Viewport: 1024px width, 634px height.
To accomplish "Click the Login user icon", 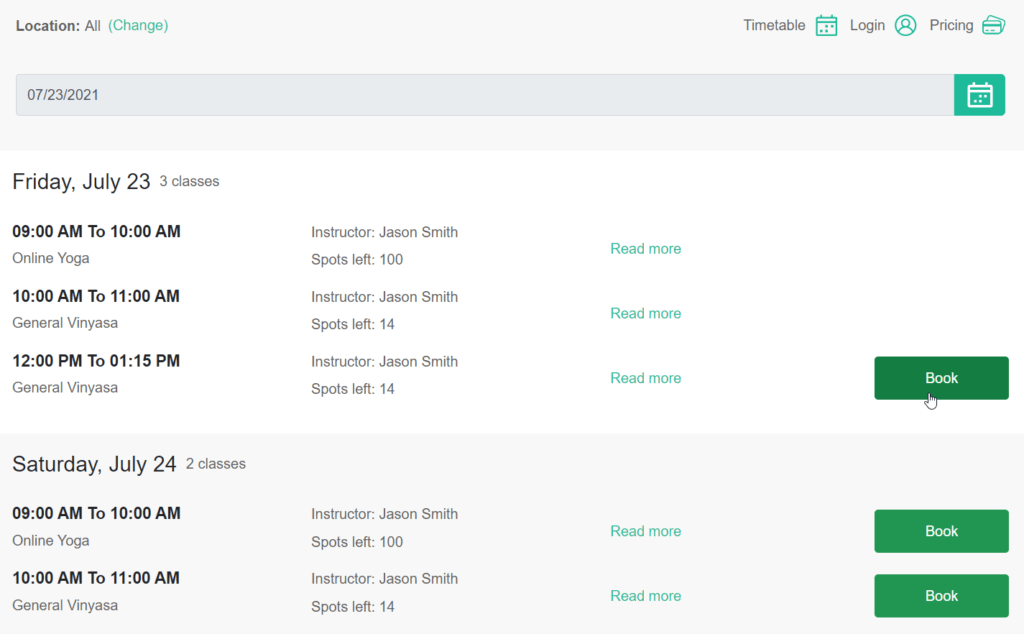I will 906,25.
